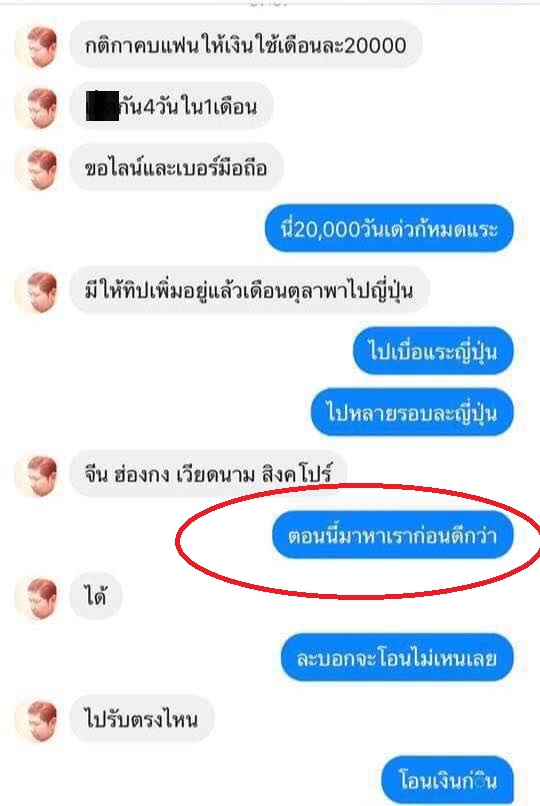
Task: Tap the last blue bubble starting with 'โอนเงิน'
Action: (447, 780)
